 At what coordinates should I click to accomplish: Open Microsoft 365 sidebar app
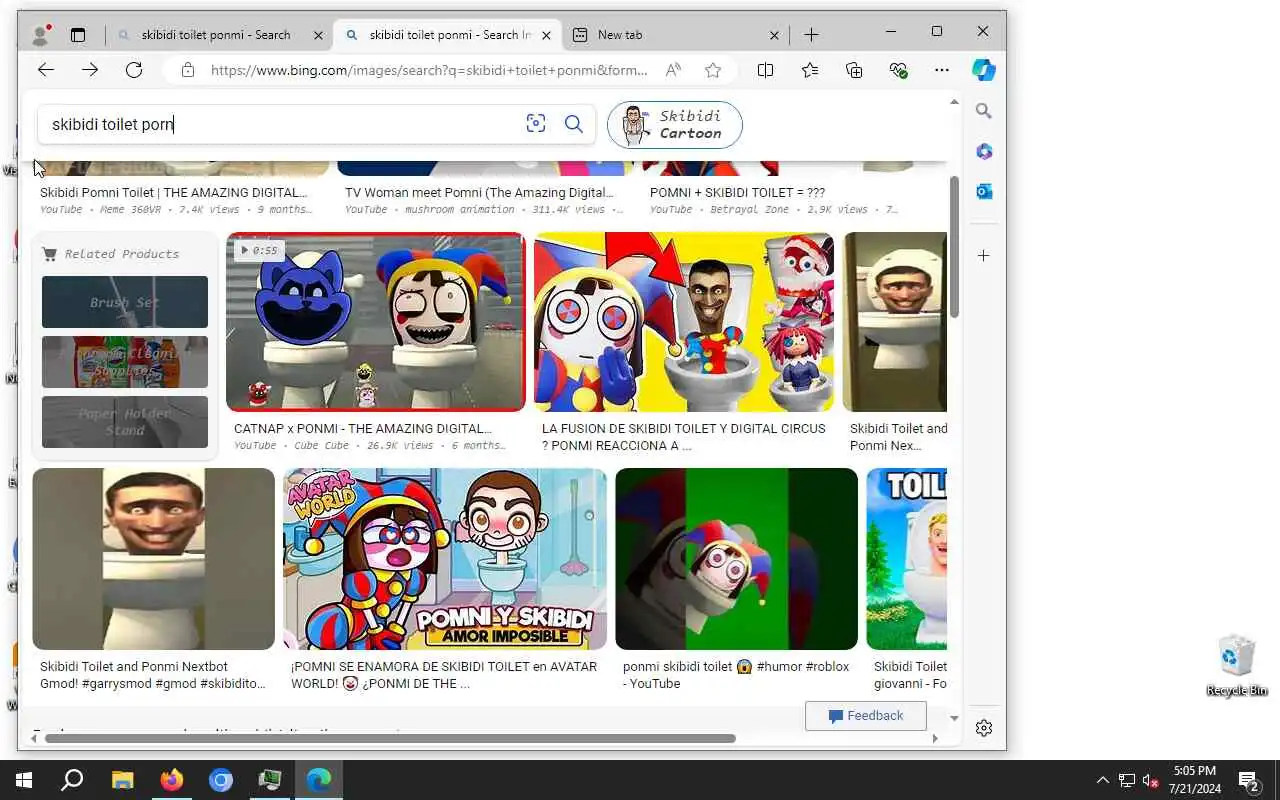984,151
